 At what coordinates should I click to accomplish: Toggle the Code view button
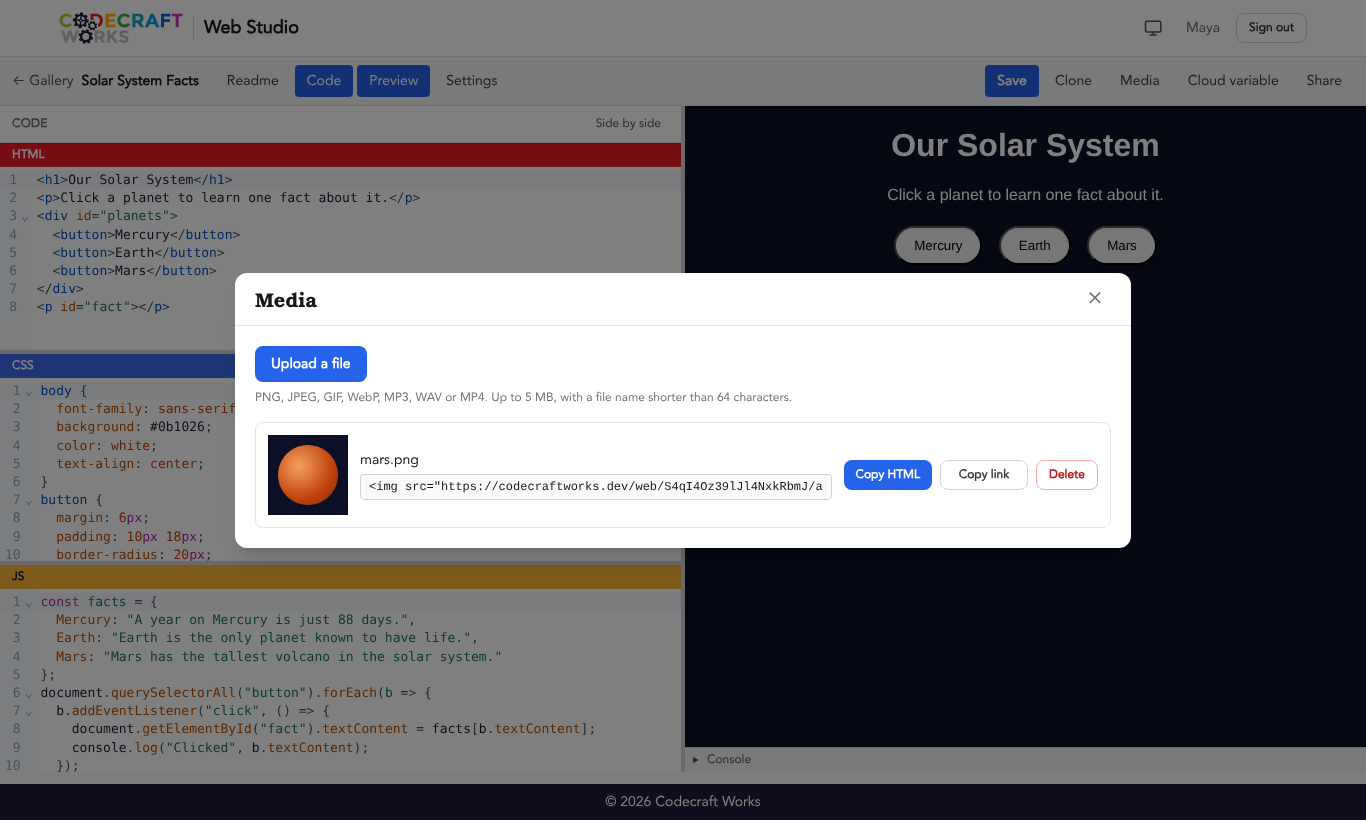[x=324, y=80]
